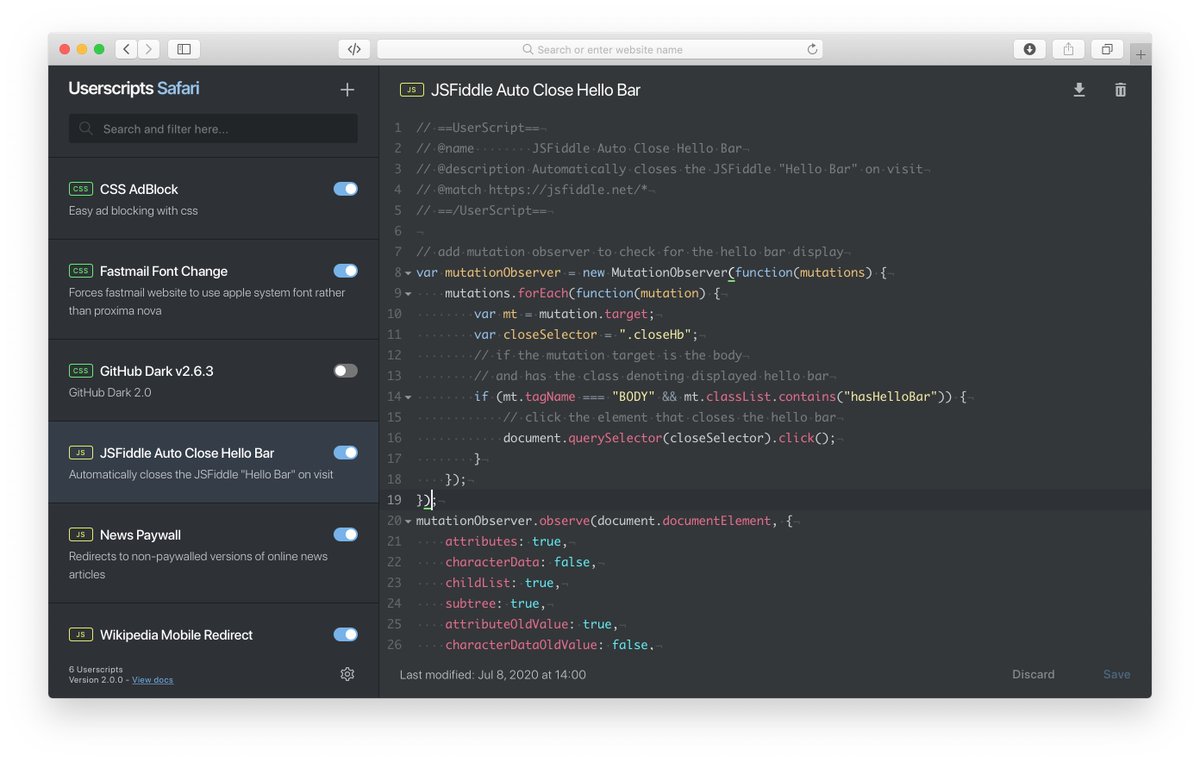The width and height of the screenshot is (1200, 762).
Task: Click the editor title 'JSFiddle Auto Close Hello Bar'
Action: (535, 90)
